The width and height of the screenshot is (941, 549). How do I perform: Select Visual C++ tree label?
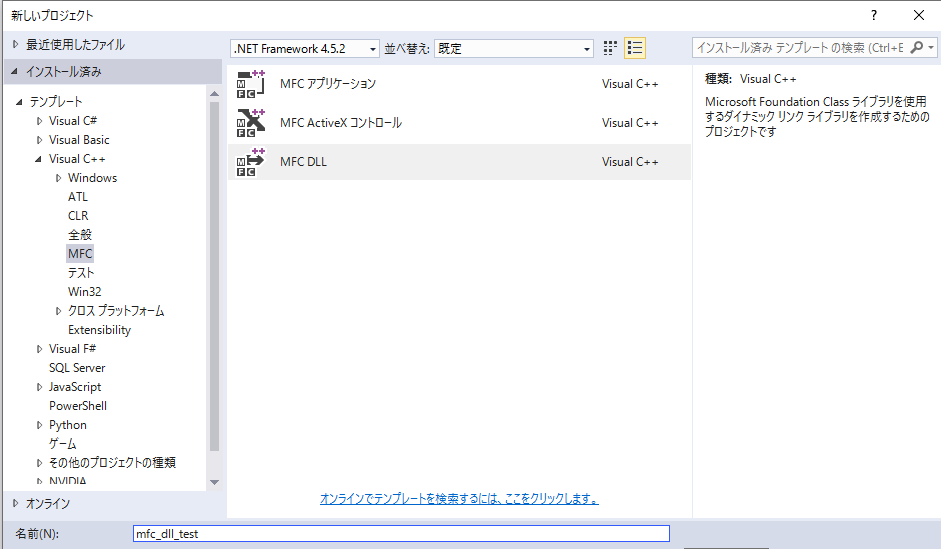point(77,159)
